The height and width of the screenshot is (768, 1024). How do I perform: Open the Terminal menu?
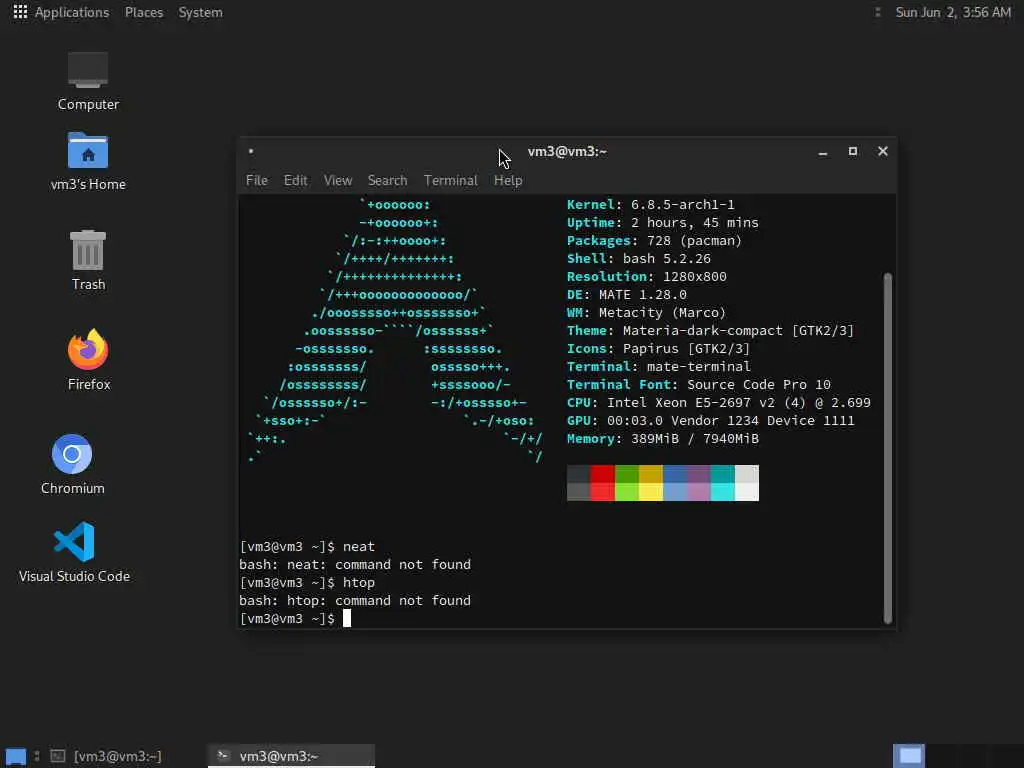(451, 180)
